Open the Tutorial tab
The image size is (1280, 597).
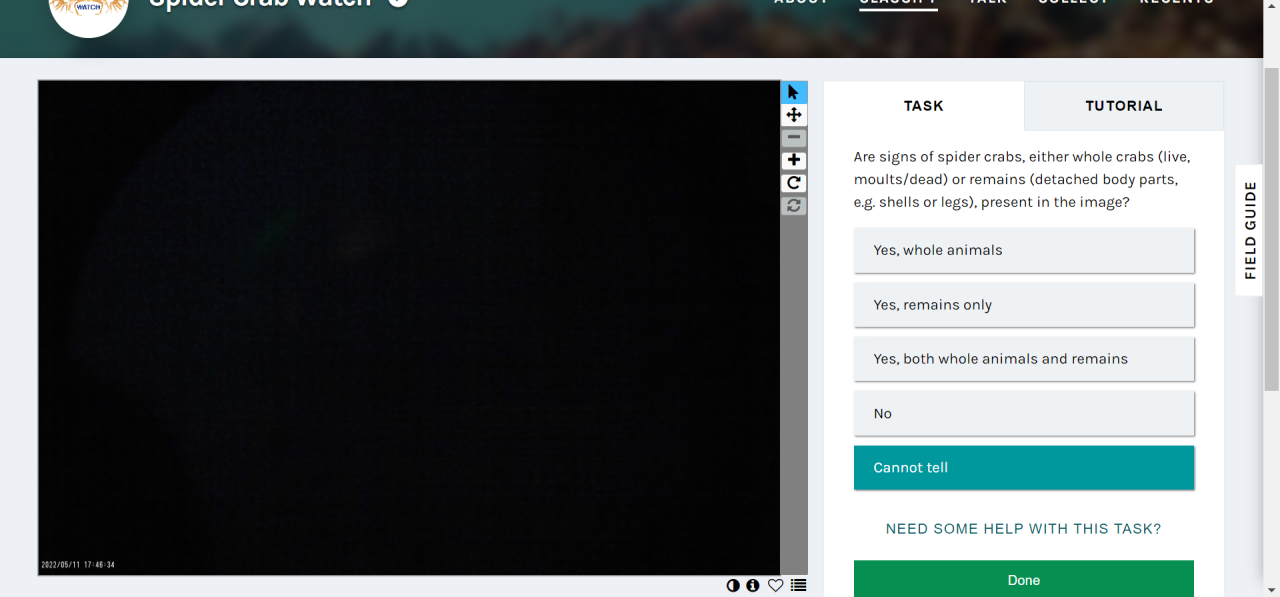point(1124,106)
